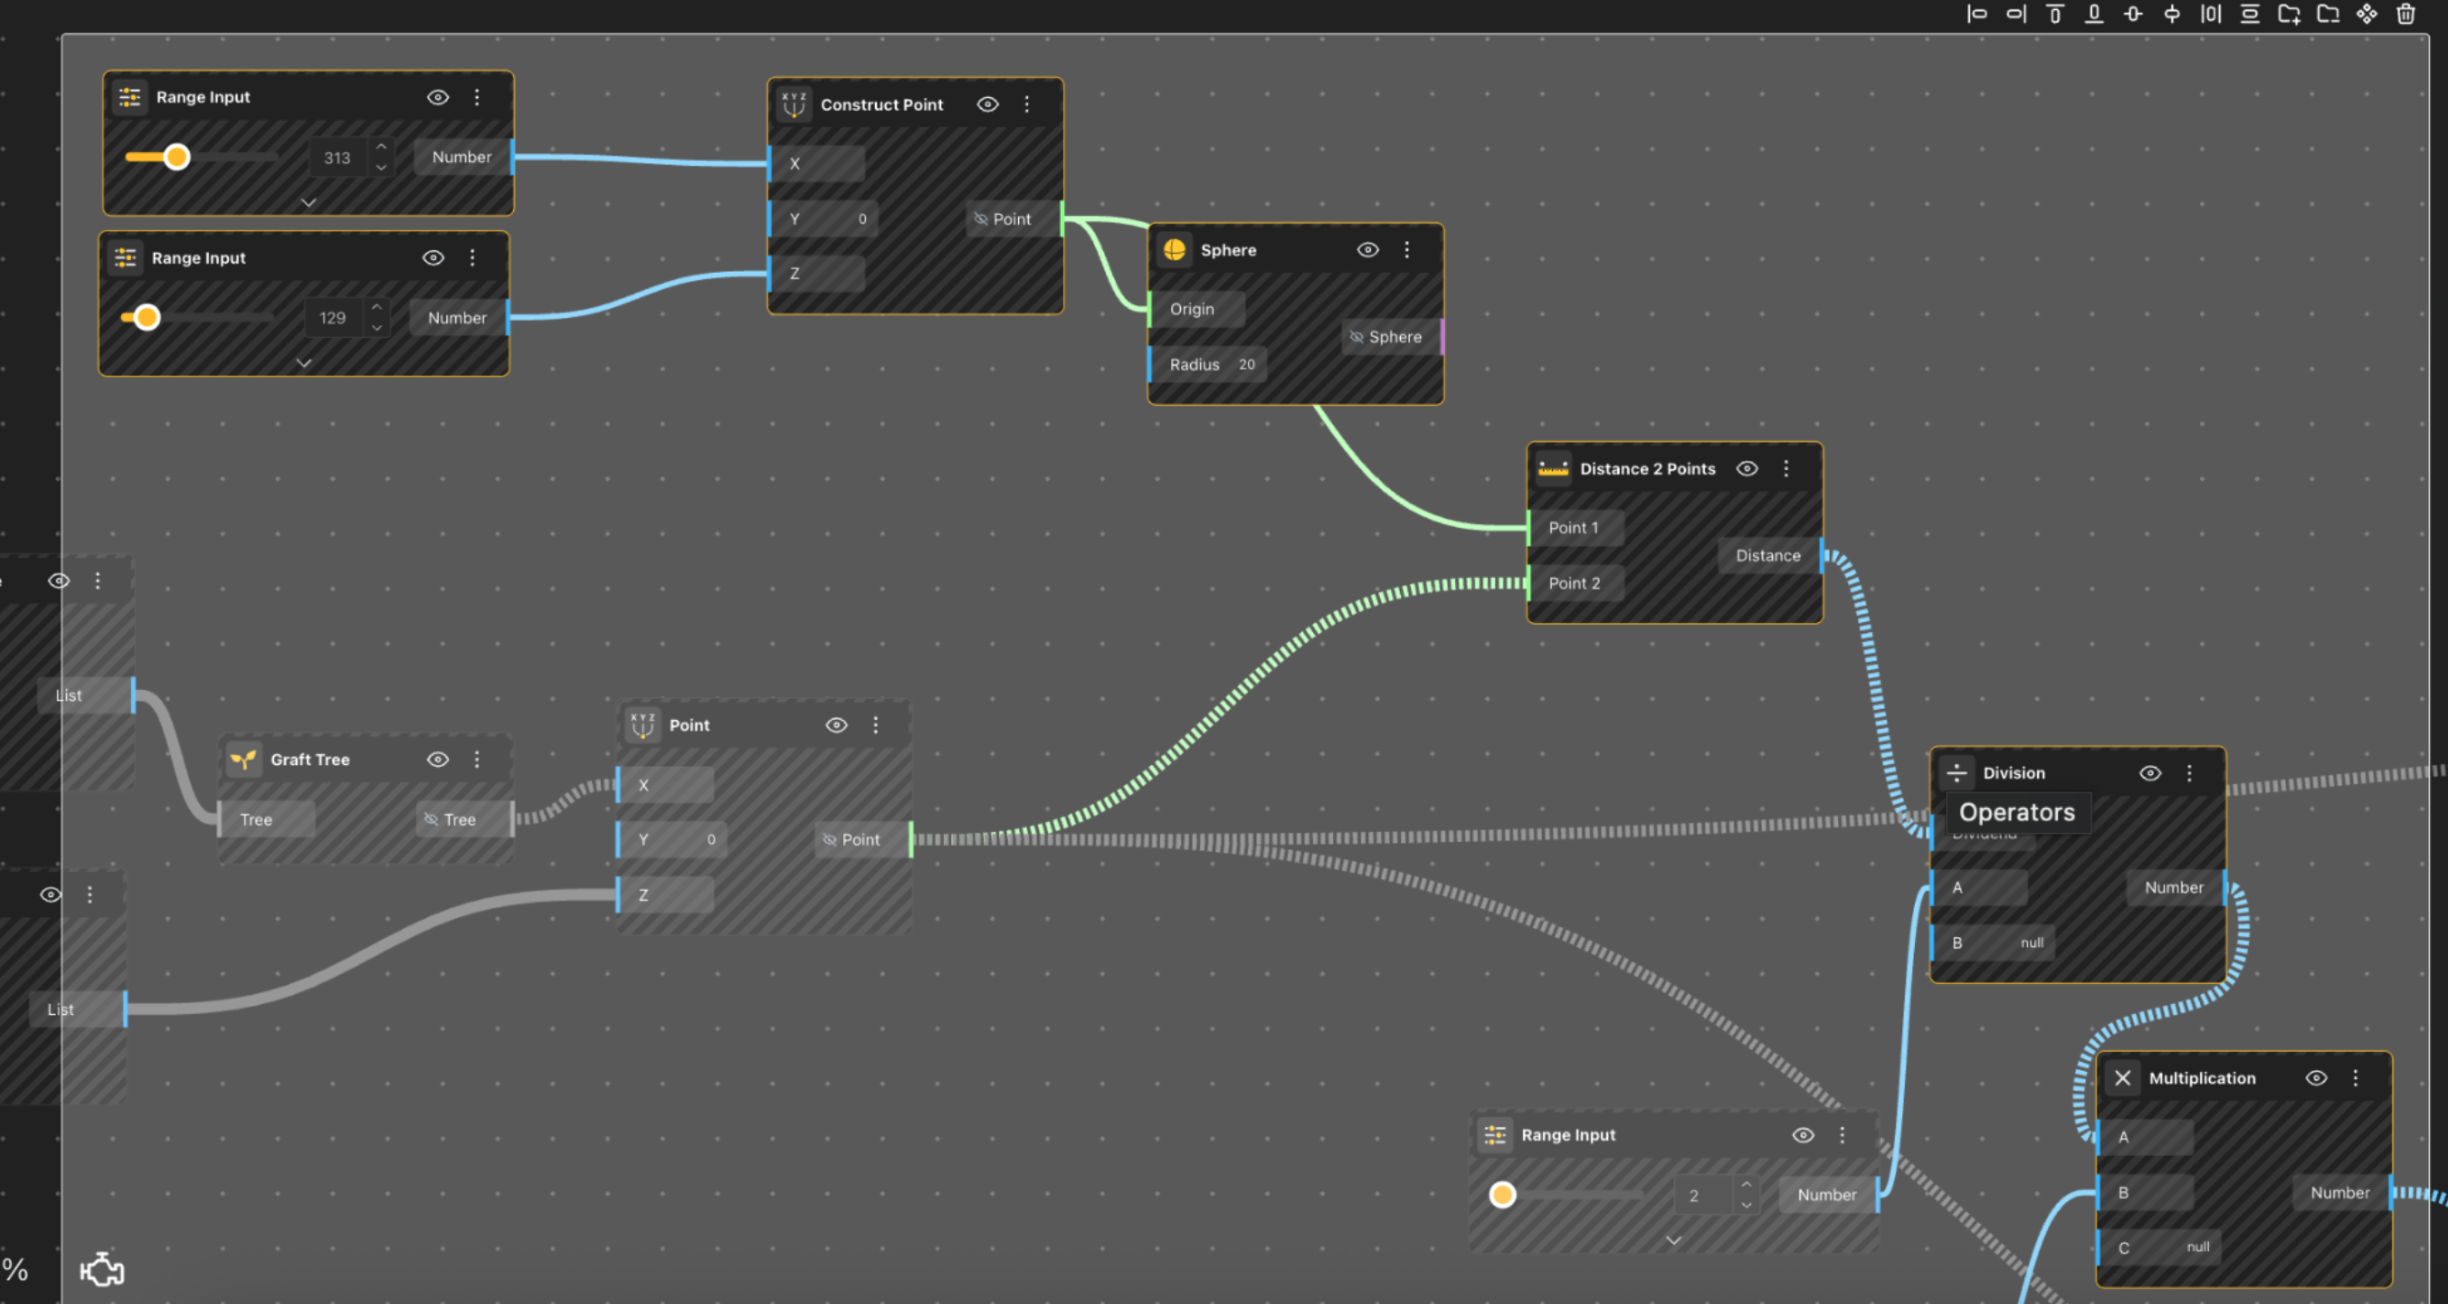2448x1304 pixels.
Task: Click the Sphere Radius input field
Action: 1210,365
